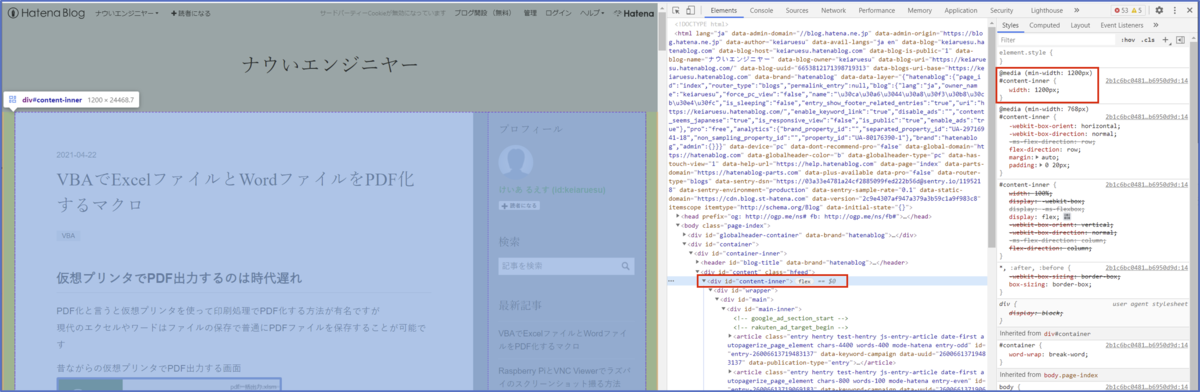This screenshot has width=1200, height=392.
Task: Toggle the .cls class editor
Action: click(1149, 40)
